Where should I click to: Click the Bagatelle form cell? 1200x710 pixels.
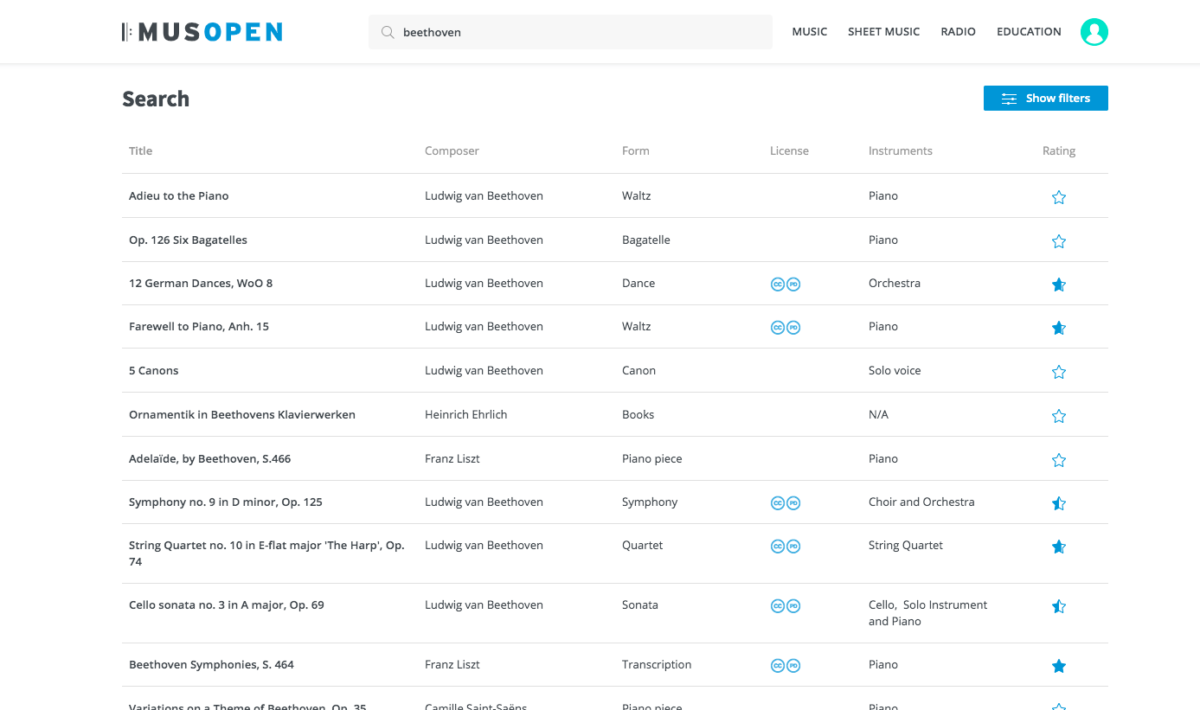tap(646, 240)
